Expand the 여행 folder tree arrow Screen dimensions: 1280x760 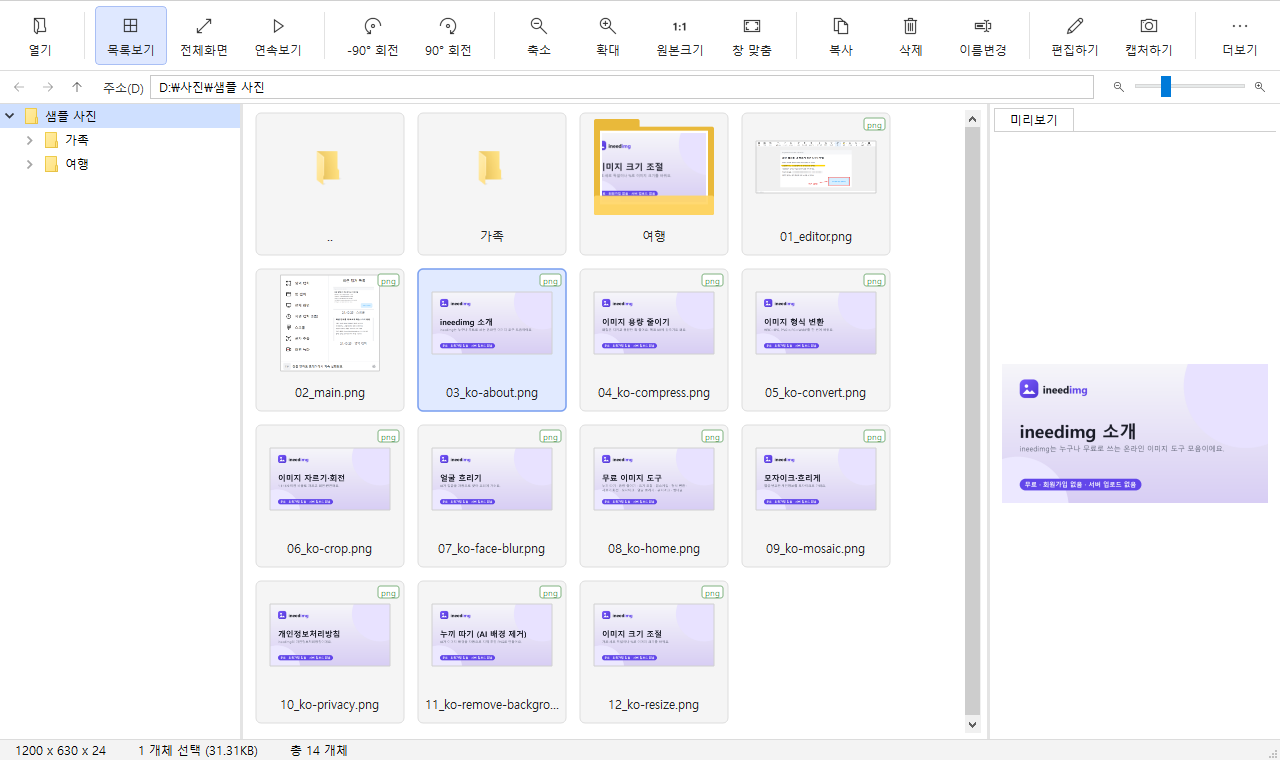(x=30, y=164)
